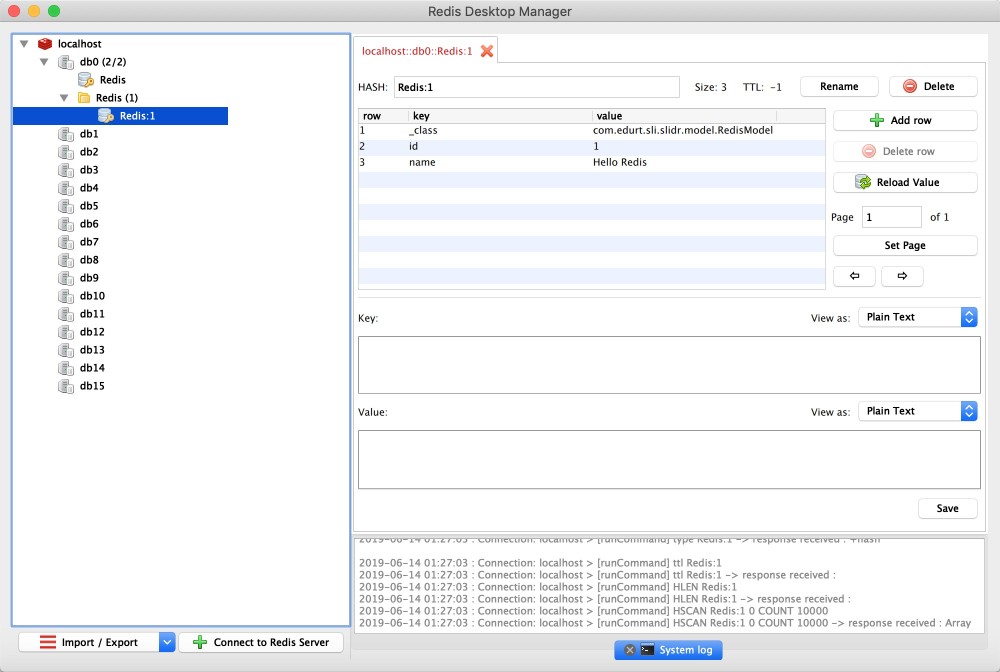Click the db13 database icon
This screenshot has height=672, width=1000.
coord(66,349)
